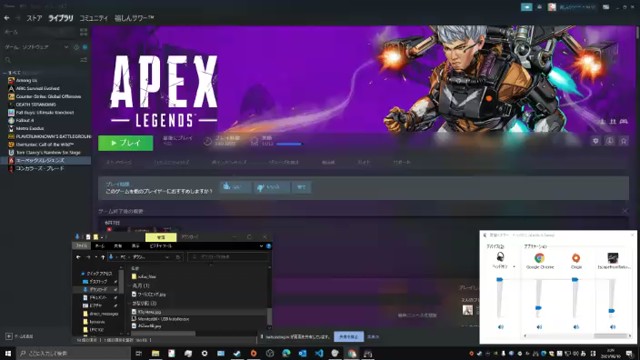Expand the ゲーム、ソフトウェア filter dropdown
This screenshot has width=640, height=360.
click(x=66, y=47)
